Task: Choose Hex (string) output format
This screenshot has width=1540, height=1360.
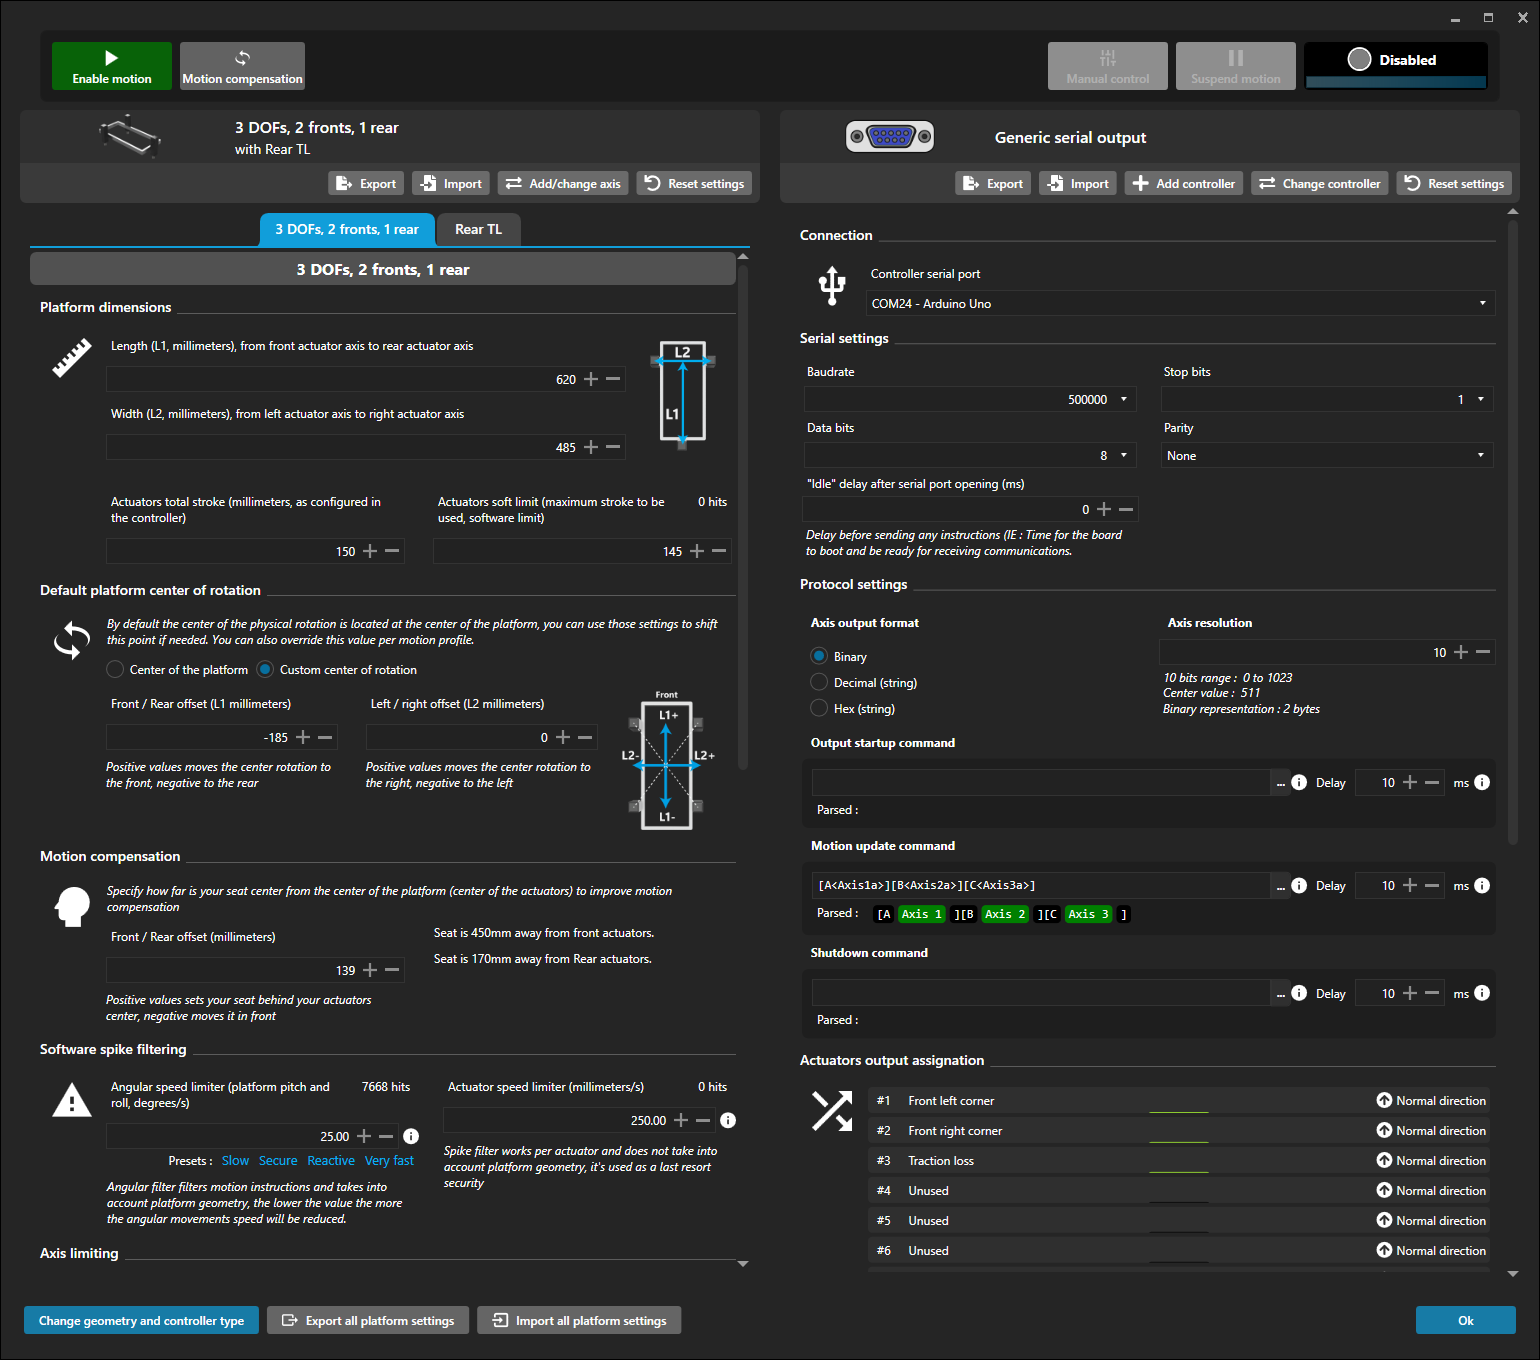Action: [x=819, y=709]
